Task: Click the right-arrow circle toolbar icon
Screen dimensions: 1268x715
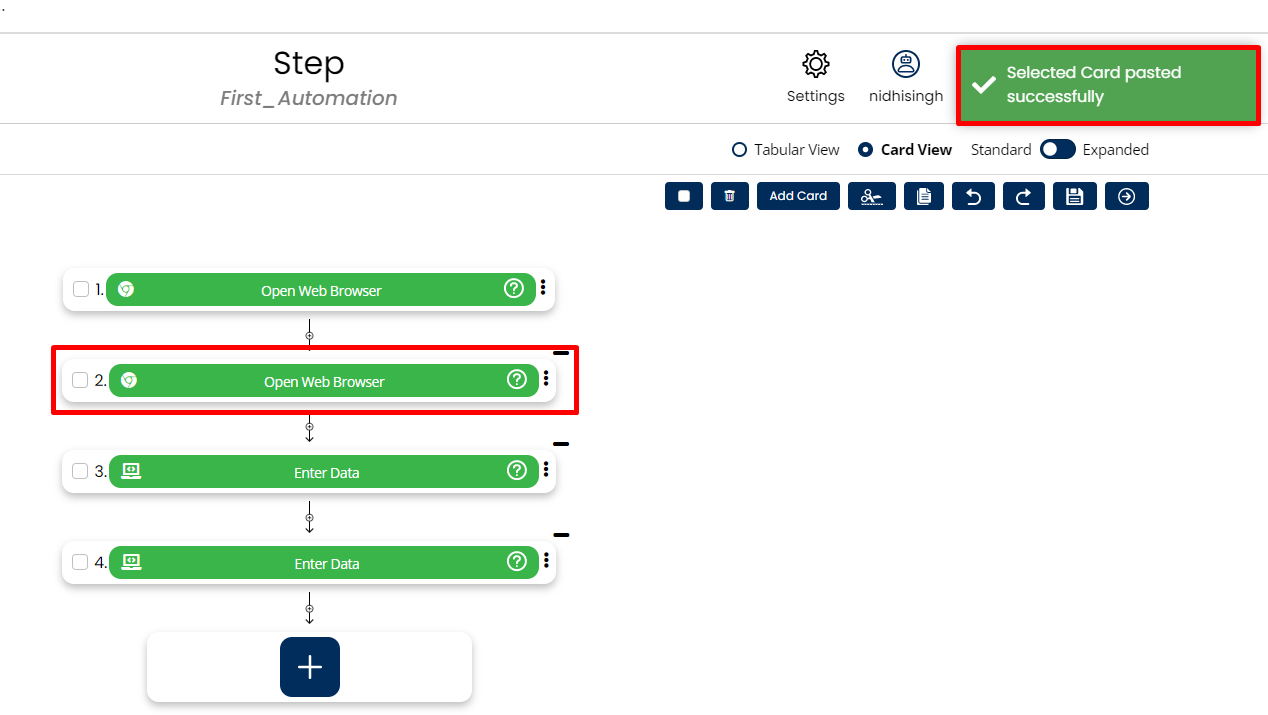Action: [1127, 196]
